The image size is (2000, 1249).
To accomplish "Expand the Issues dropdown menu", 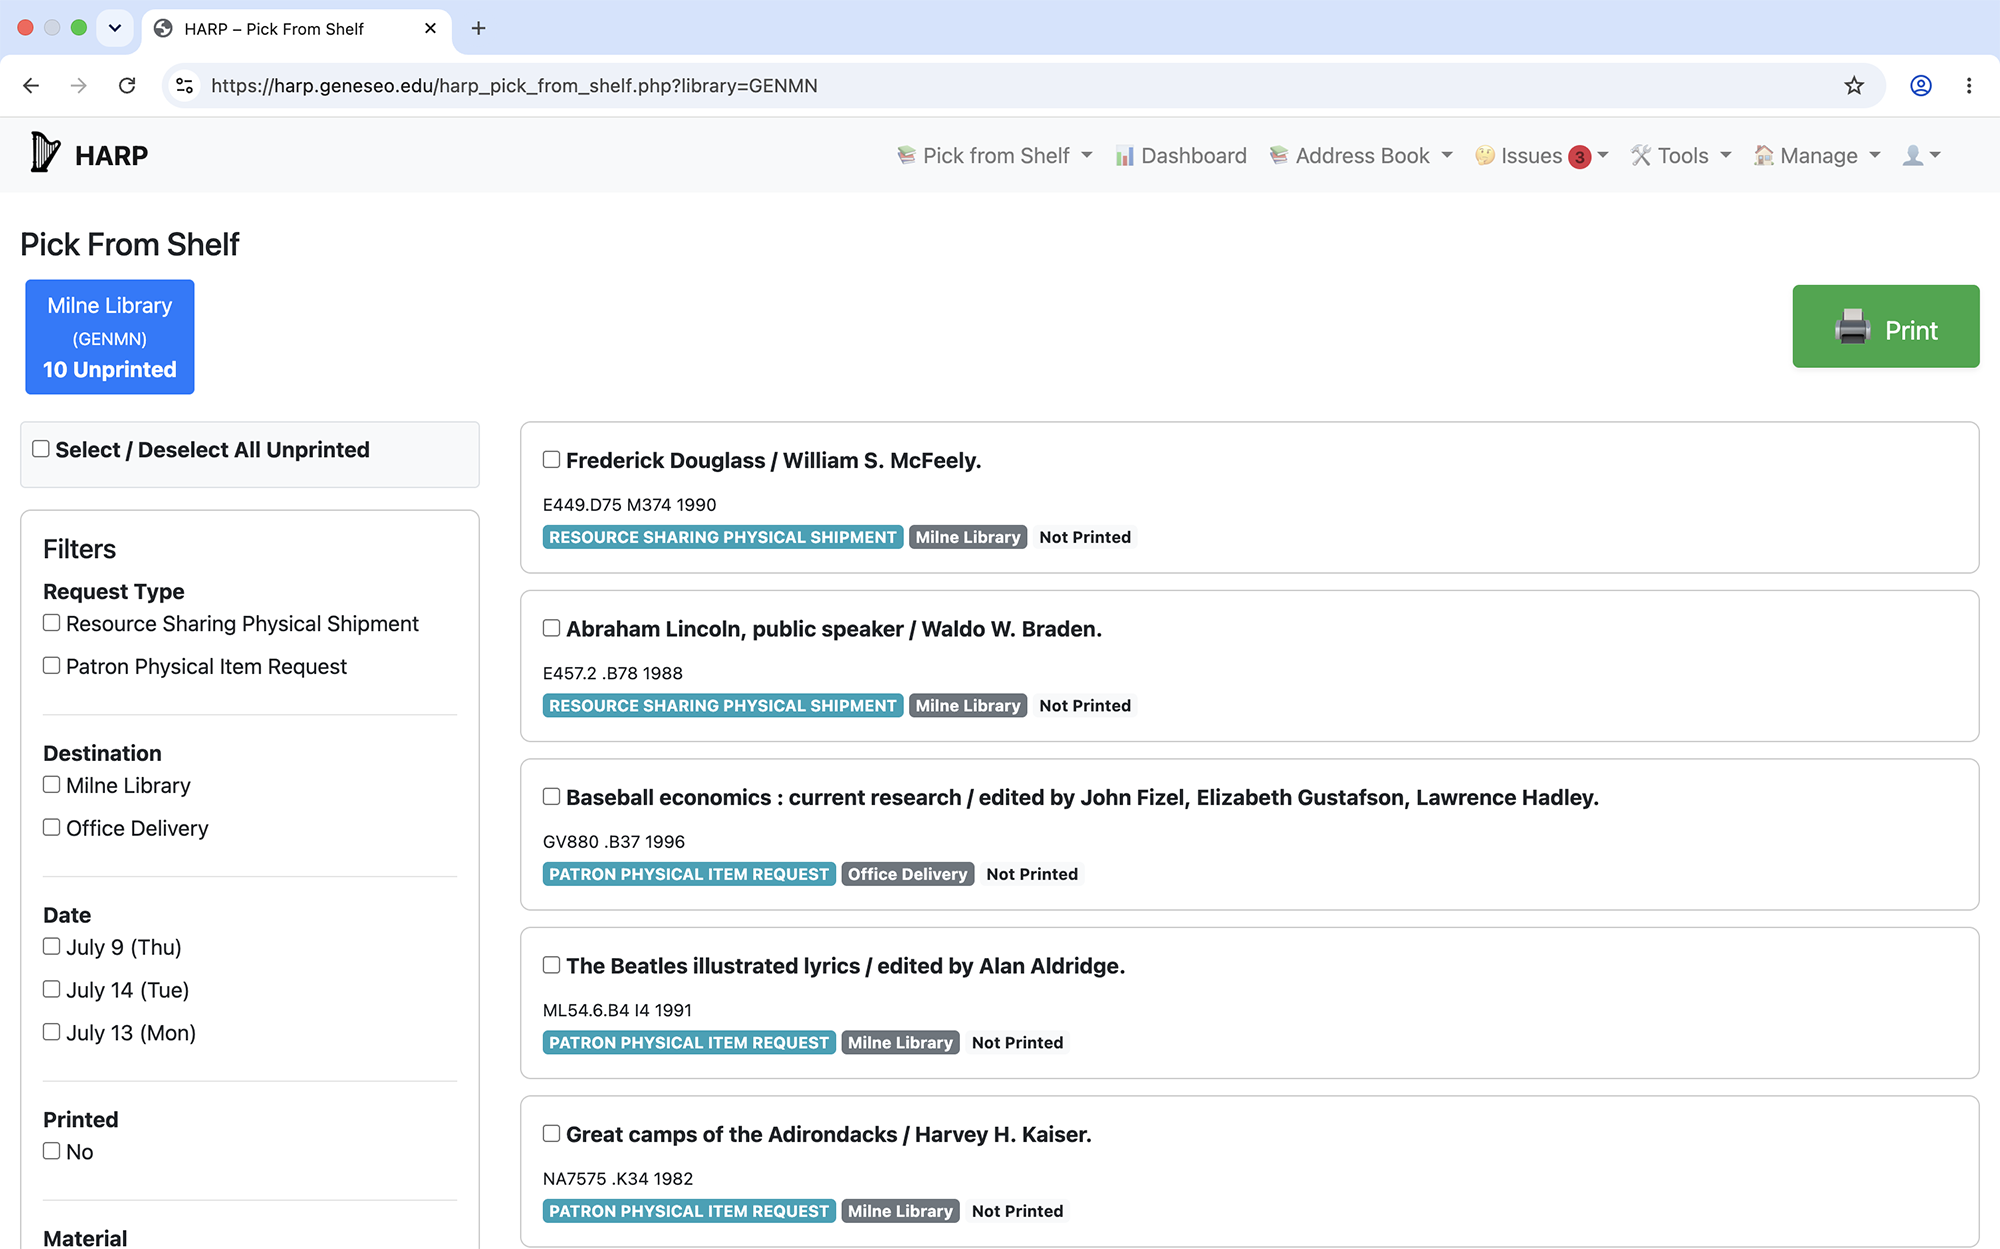I will (1603, 155).
